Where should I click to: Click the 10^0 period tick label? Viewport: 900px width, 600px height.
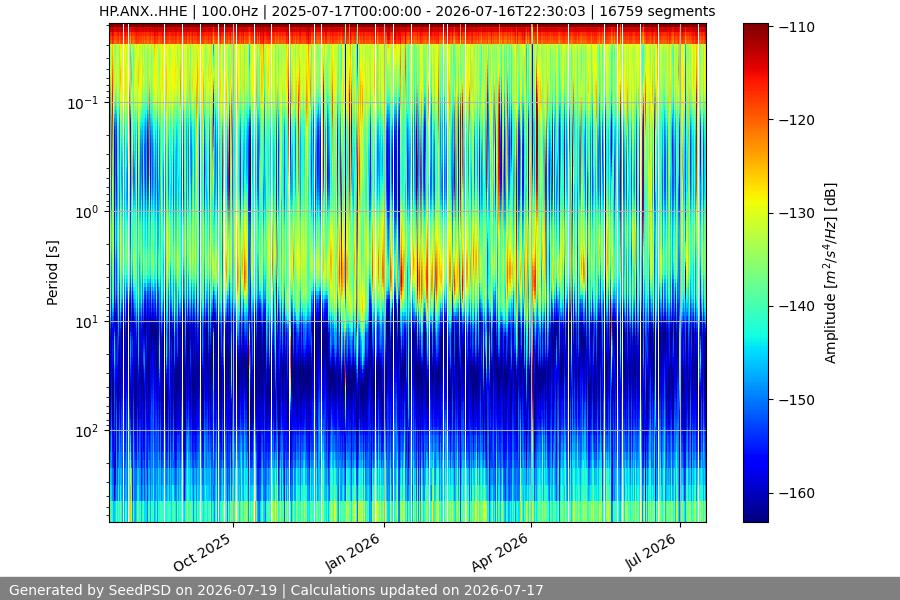coord(87,212)
